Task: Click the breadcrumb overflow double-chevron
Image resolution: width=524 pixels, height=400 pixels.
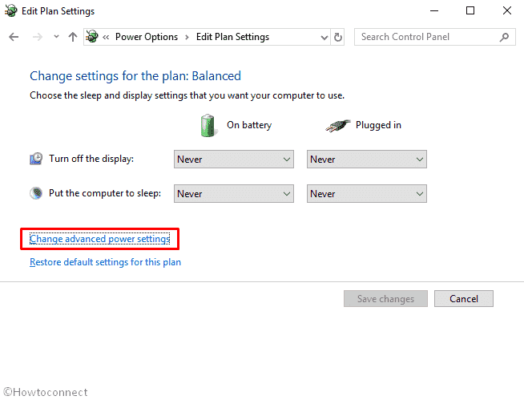Action: 106,37
